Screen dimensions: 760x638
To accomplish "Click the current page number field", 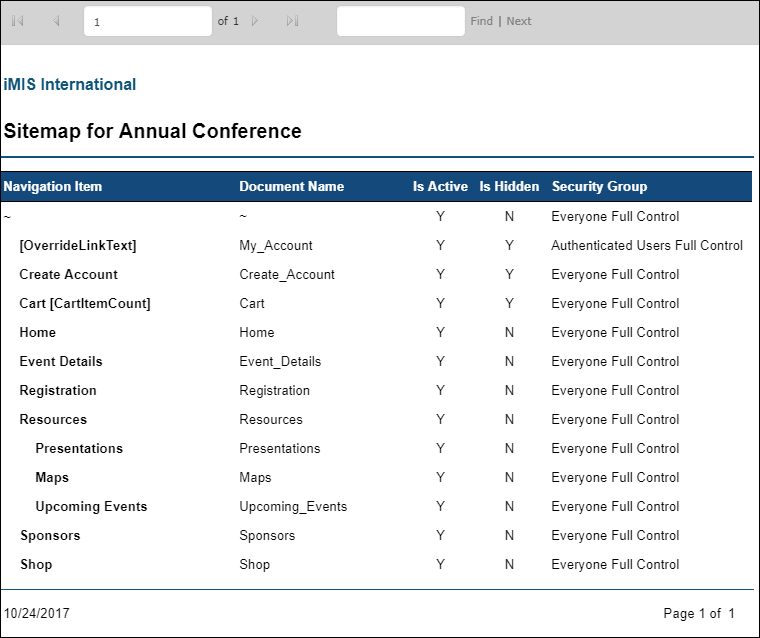I will click(148, 21).
